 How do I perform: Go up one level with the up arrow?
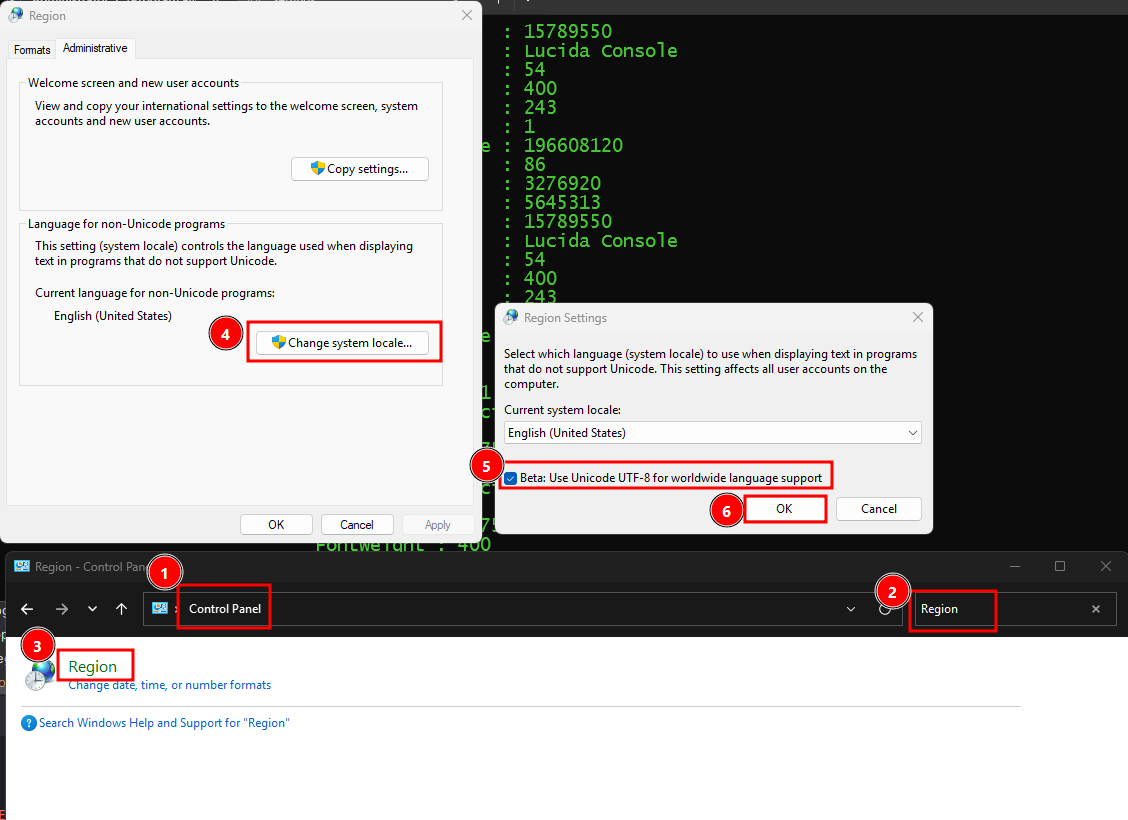pos(122,609)
